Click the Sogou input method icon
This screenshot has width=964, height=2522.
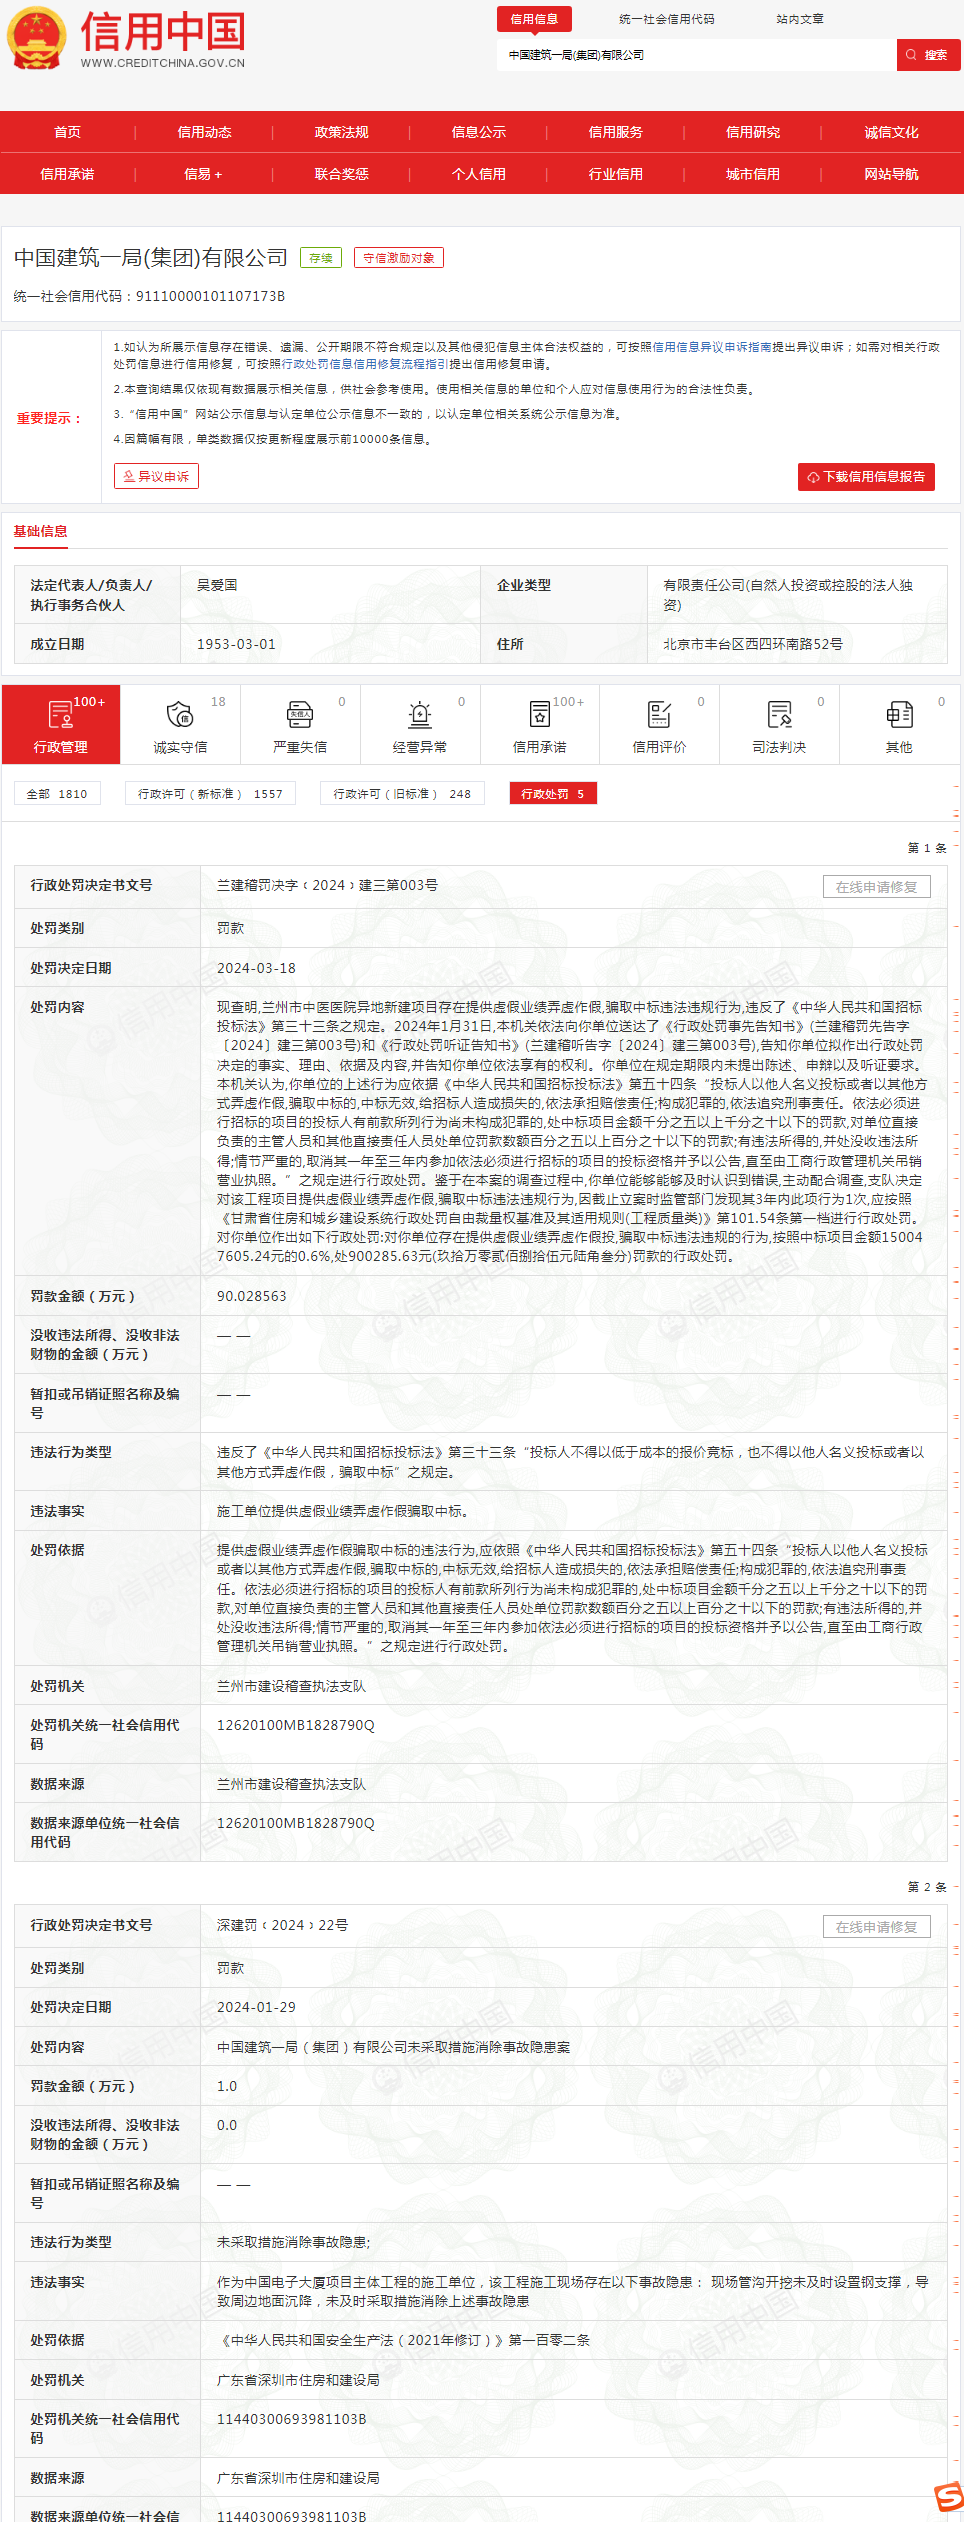(x=949, y=2496)
